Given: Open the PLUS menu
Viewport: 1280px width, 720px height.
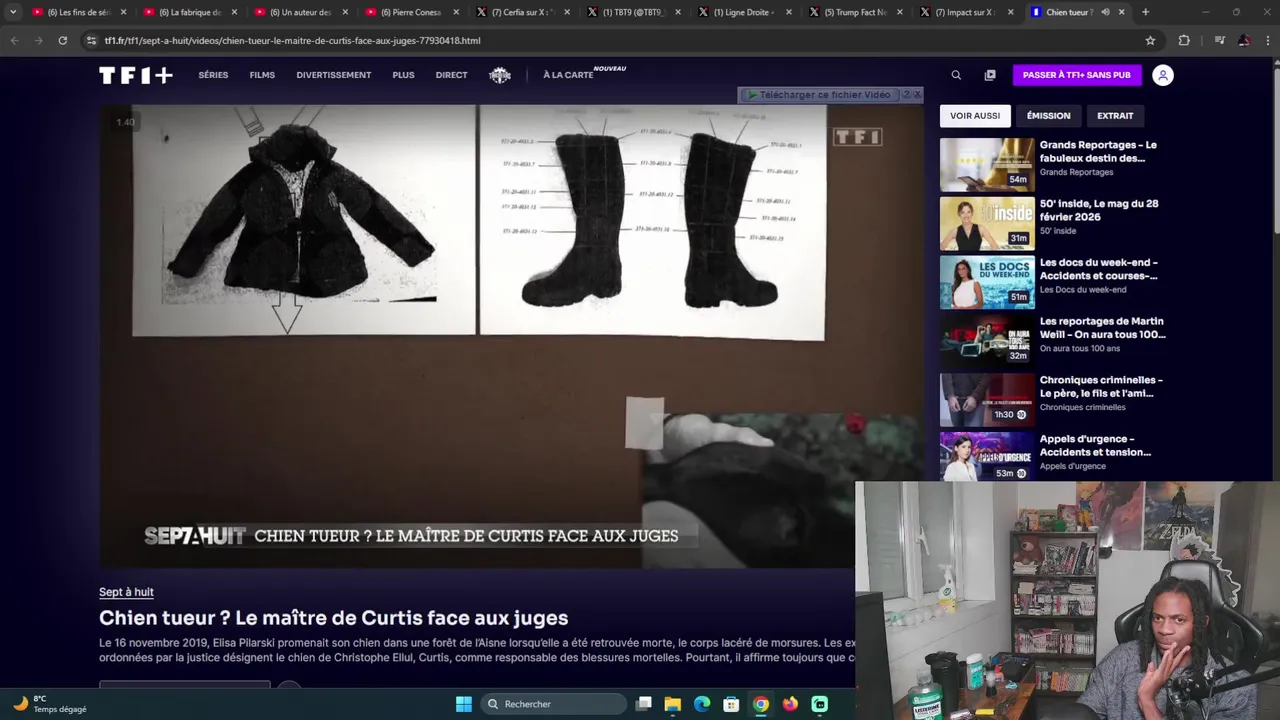Looking at the screenshot, I should click(x=403, y=75).
